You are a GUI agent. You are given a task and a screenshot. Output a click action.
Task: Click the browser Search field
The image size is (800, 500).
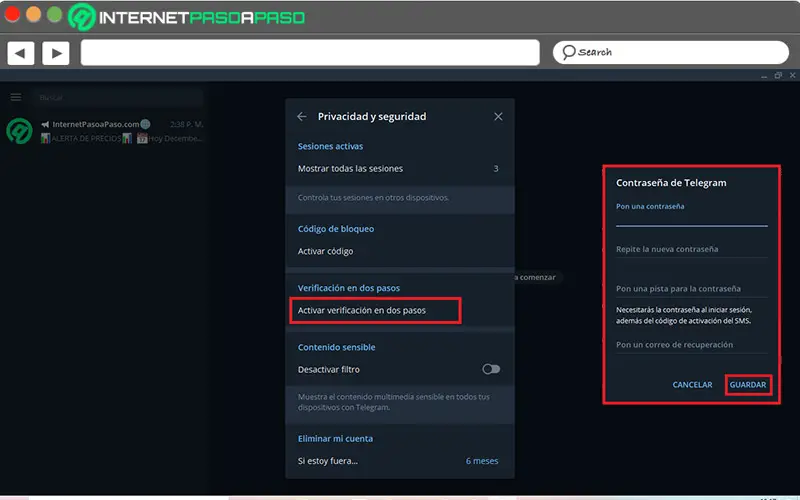click(670, 52)
